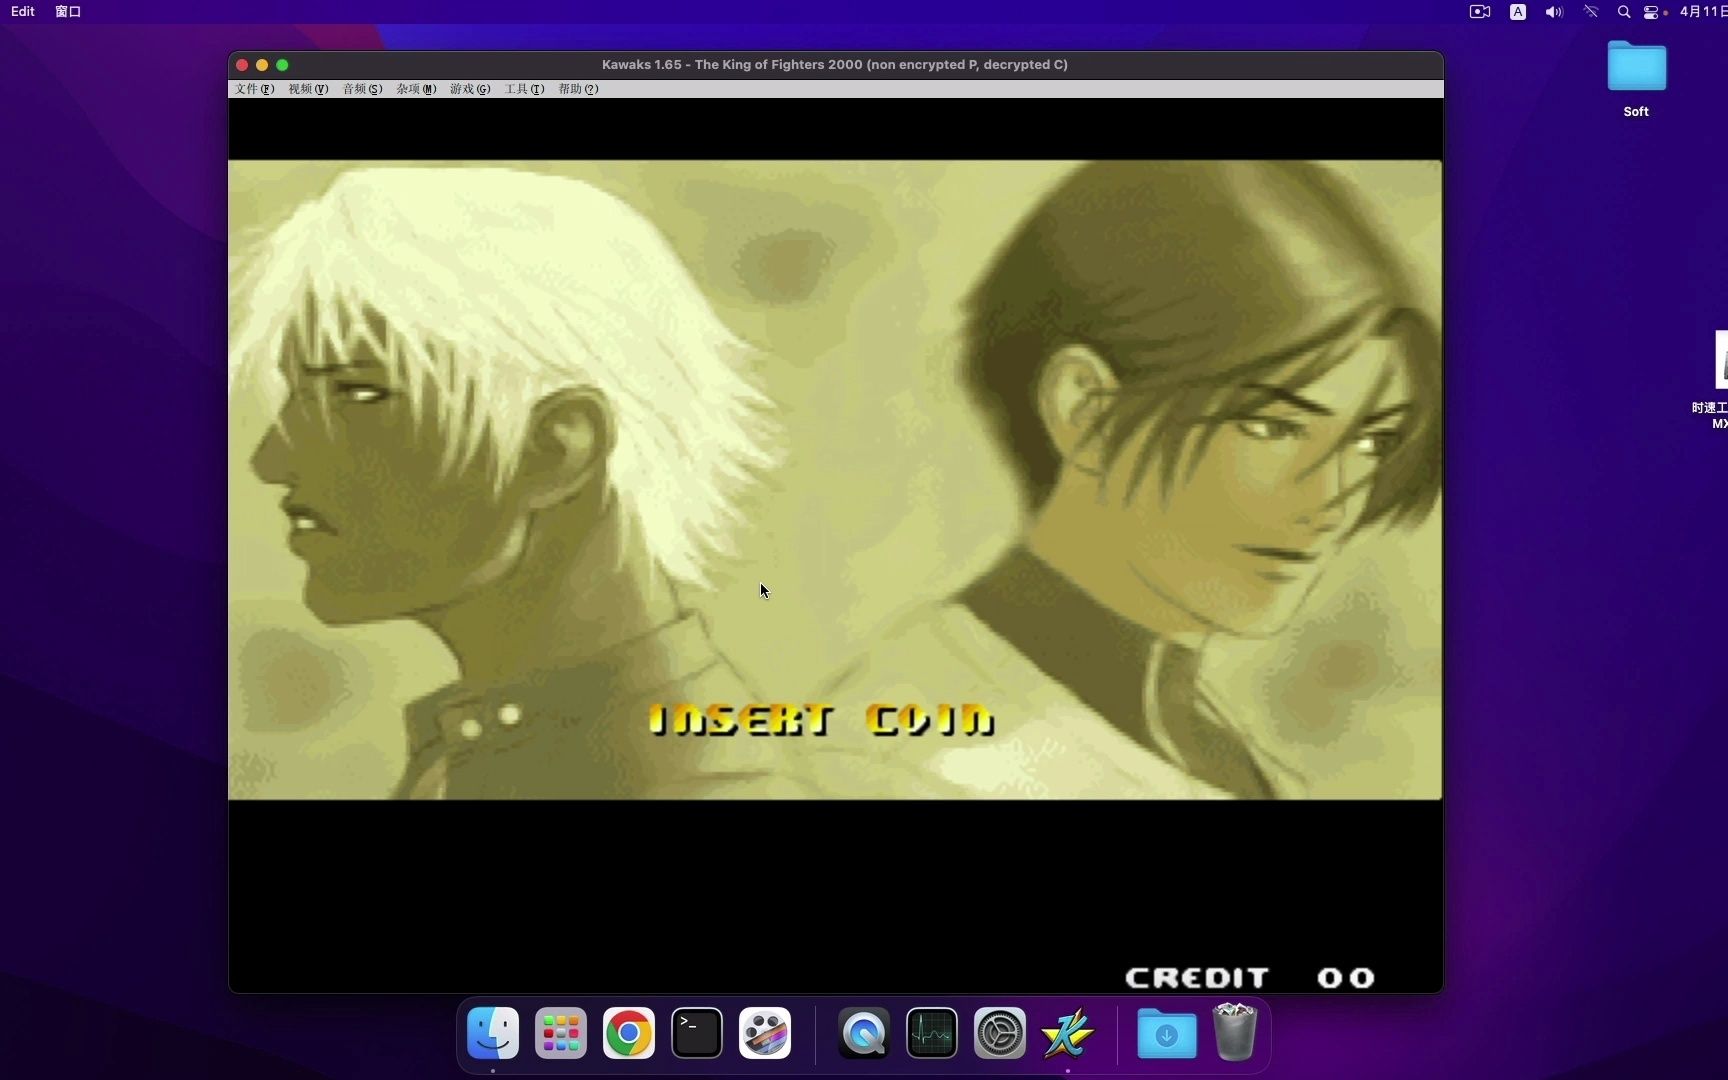
Task: Maximize the Kawaks window with the green button
Action: coord(282,65)
